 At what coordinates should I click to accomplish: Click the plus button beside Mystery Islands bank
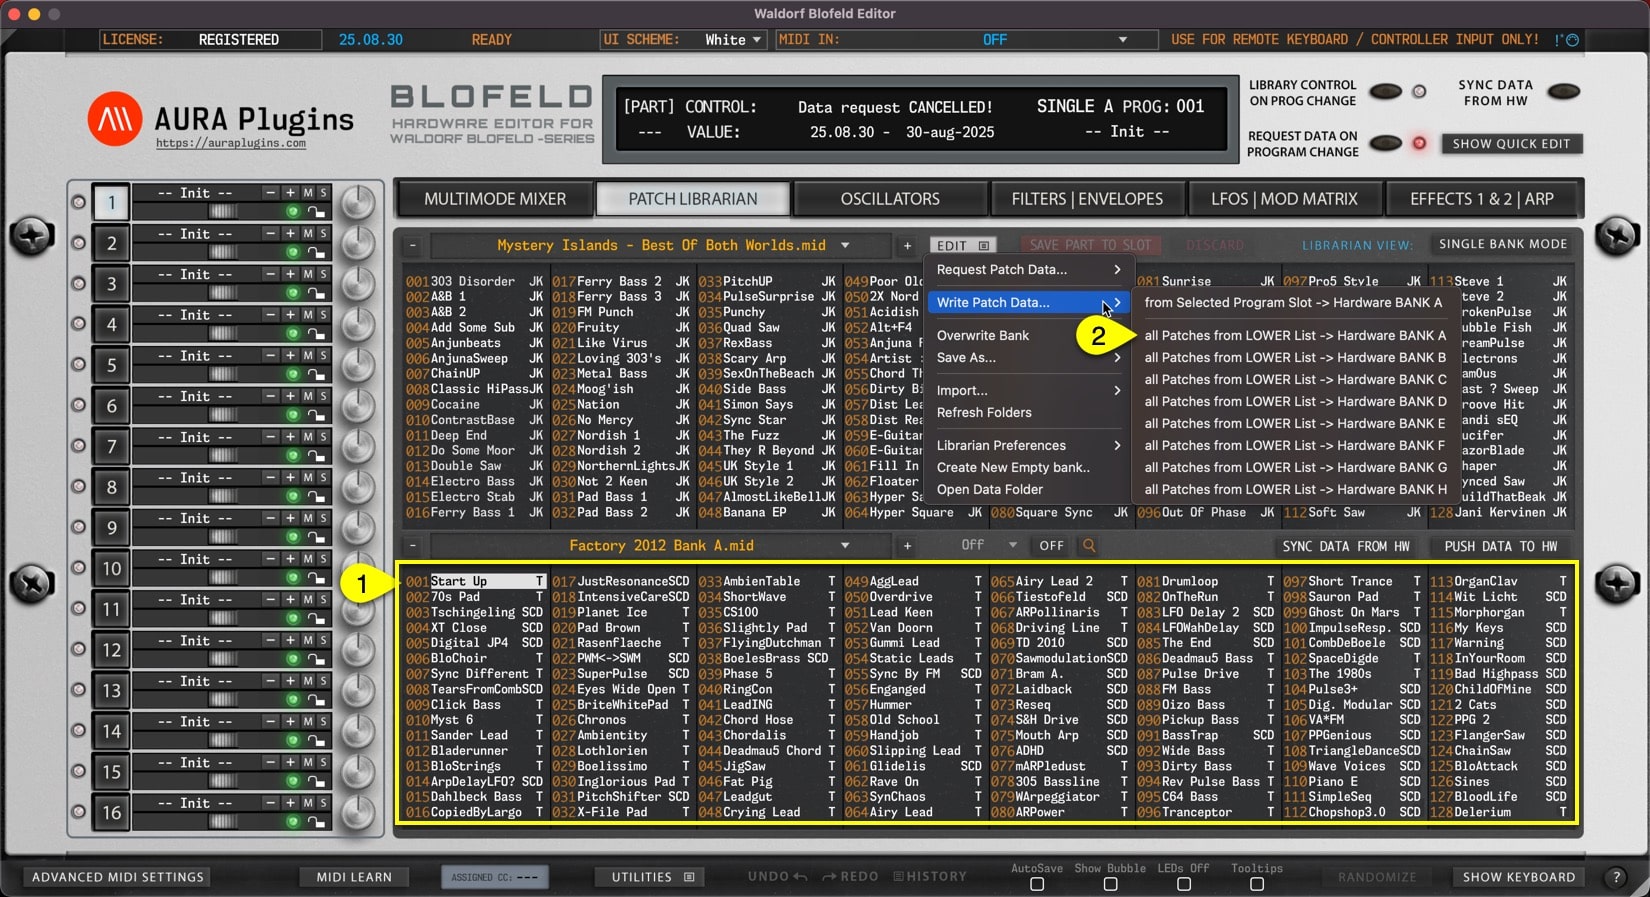pos(907,245)
